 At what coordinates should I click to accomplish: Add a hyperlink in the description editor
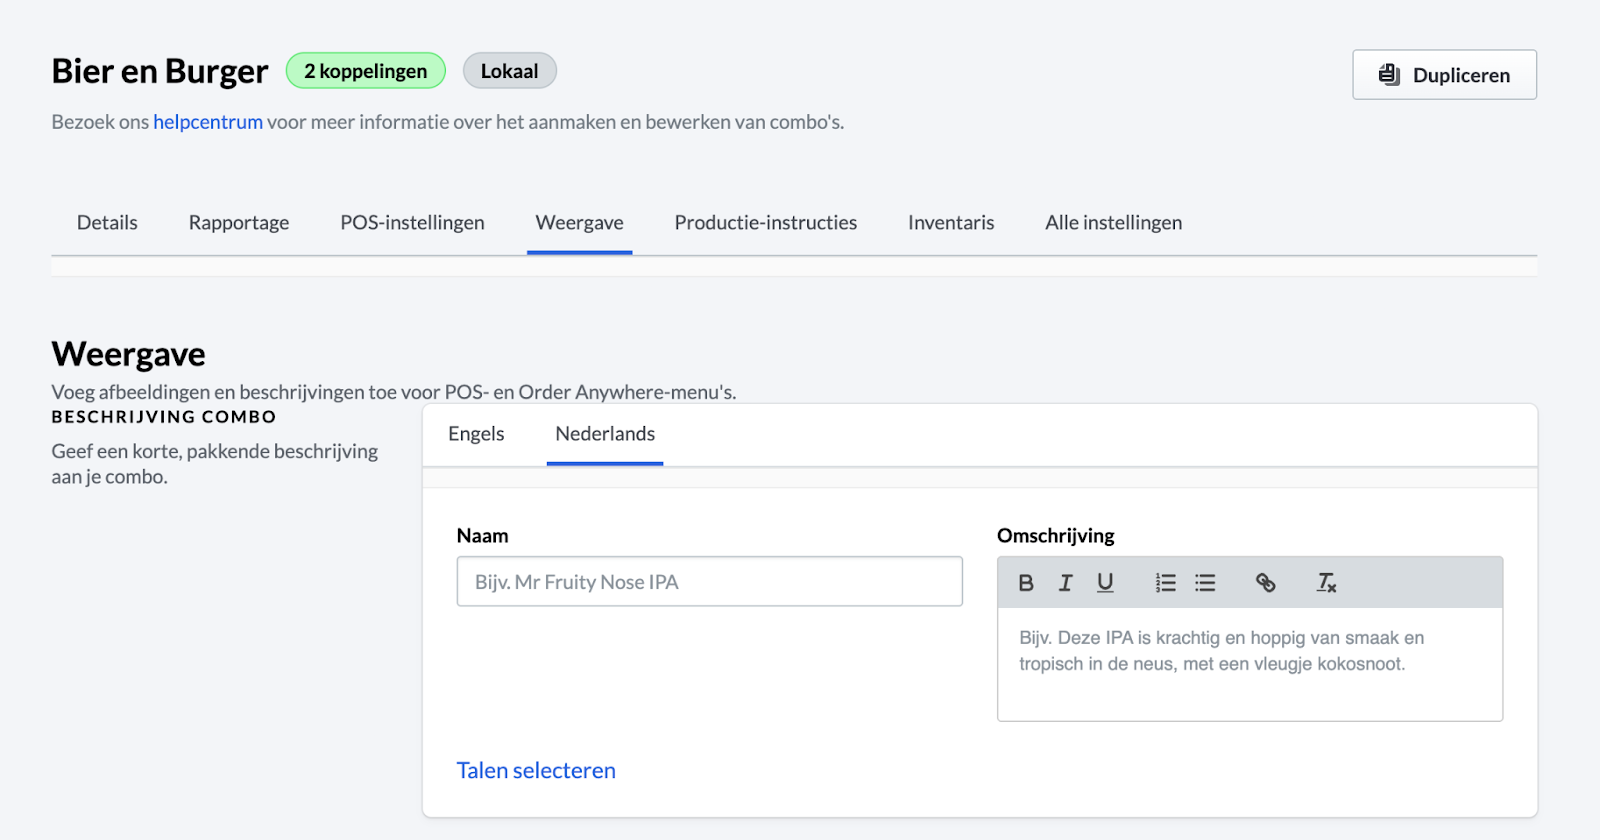click(x=1265, y=583)
